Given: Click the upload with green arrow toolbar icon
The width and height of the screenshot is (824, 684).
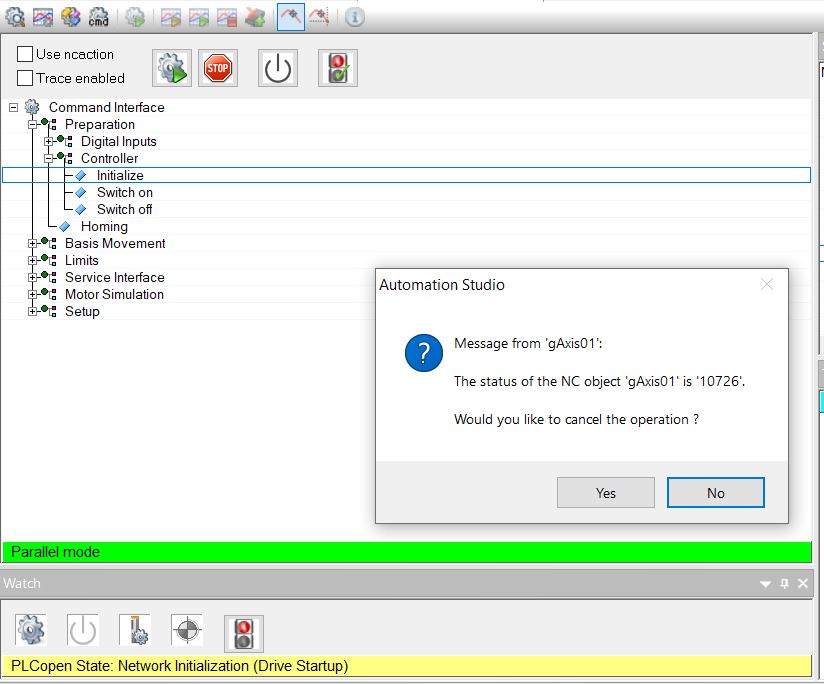Looking at the screenshot, I should click(255, 17).
